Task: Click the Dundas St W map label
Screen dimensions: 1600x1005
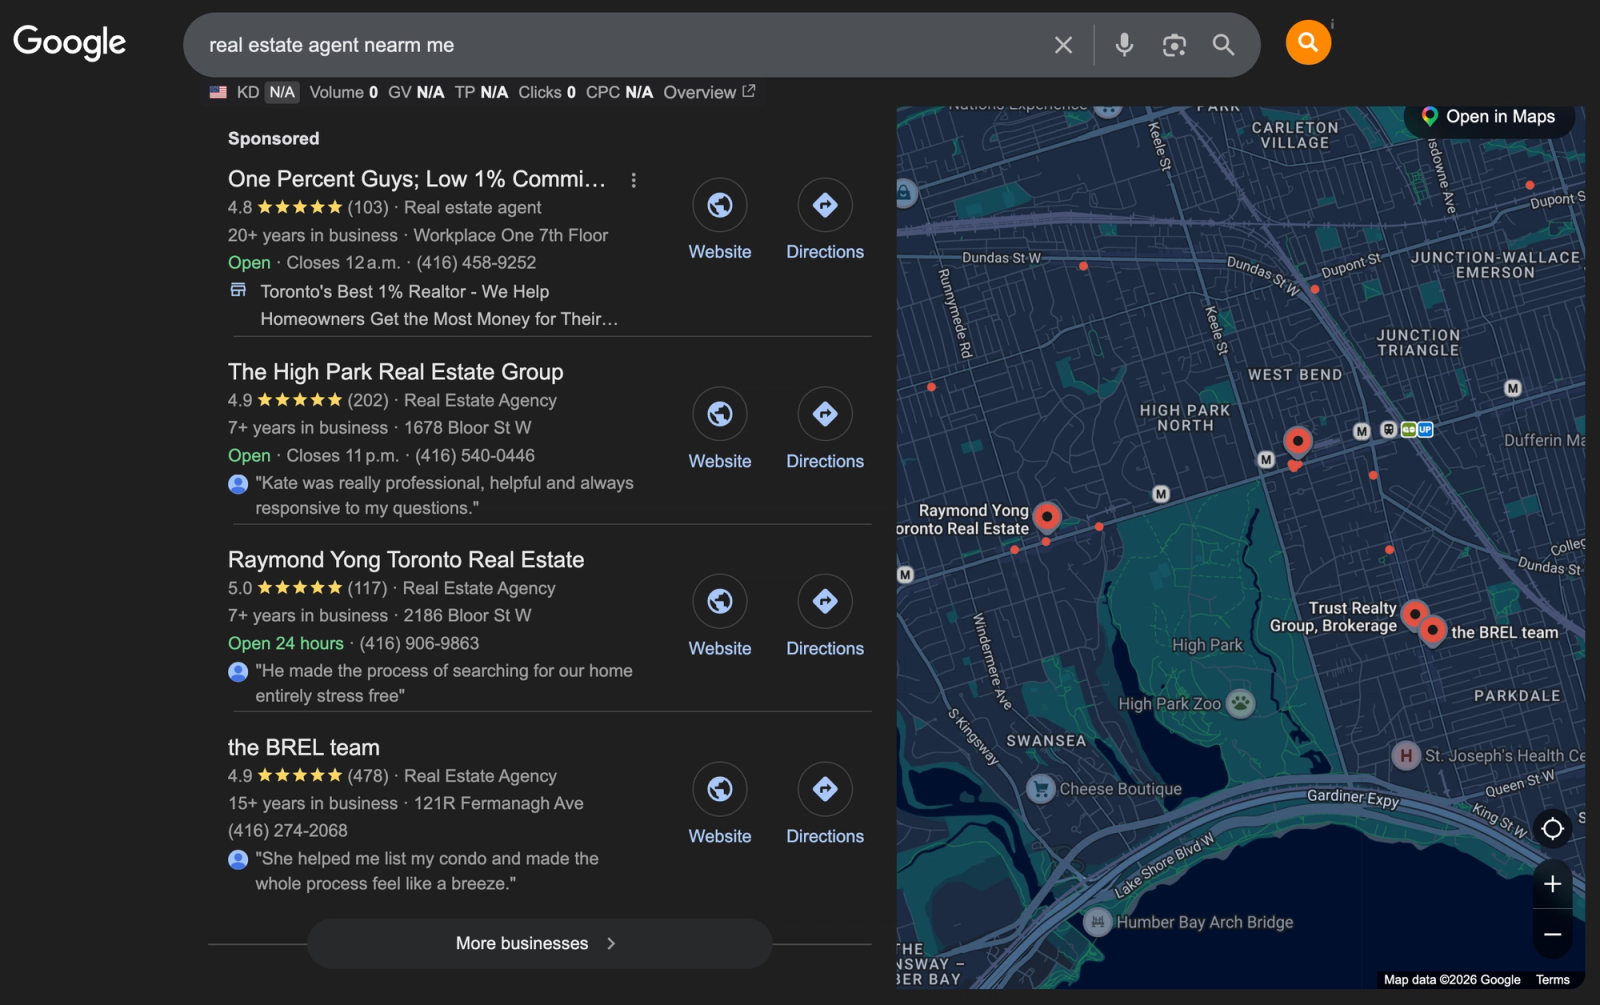Action: pyautogui.click(x=1001, y=258)
